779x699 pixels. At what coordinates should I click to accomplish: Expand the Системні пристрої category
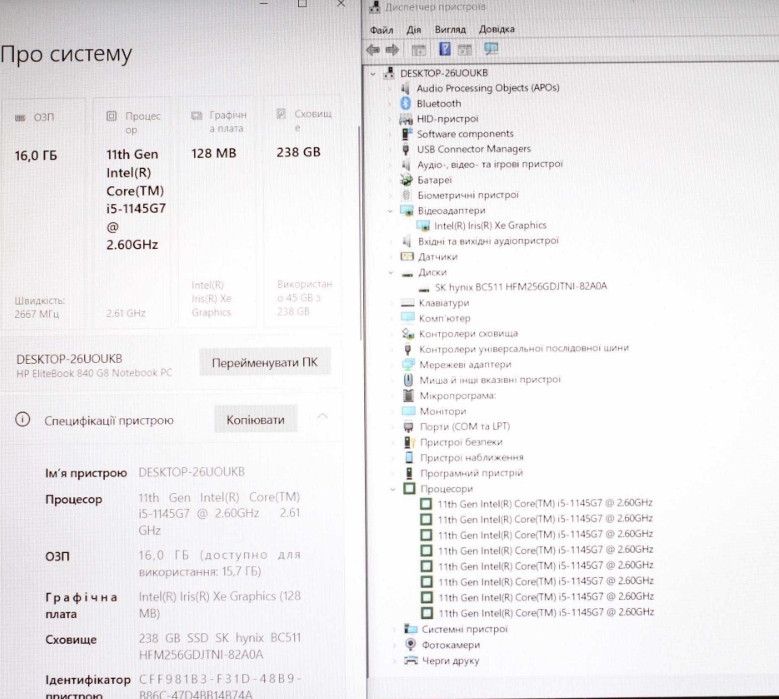point(395,629)
